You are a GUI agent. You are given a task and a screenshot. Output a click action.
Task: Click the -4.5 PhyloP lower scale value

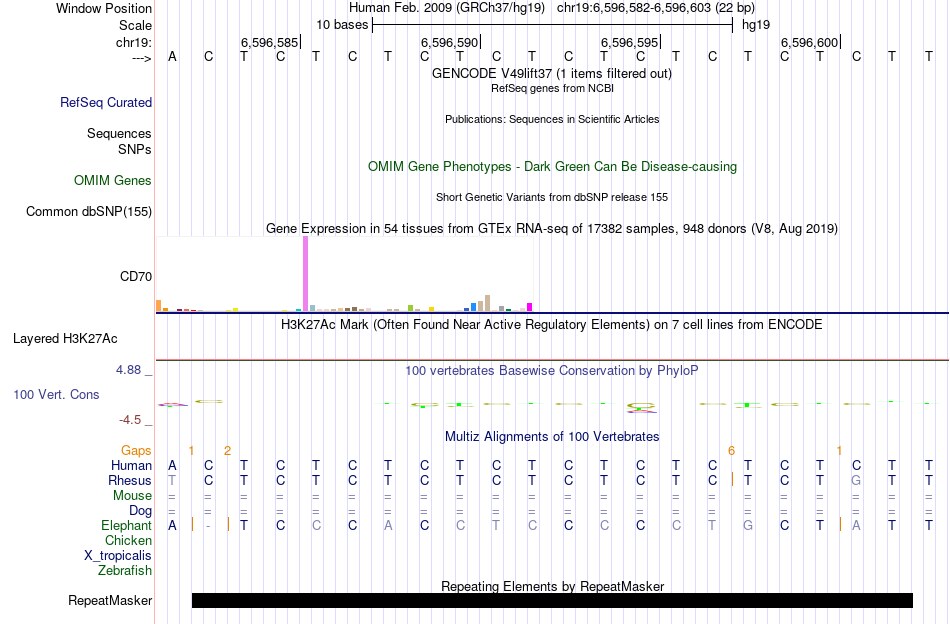click(130, 420)
